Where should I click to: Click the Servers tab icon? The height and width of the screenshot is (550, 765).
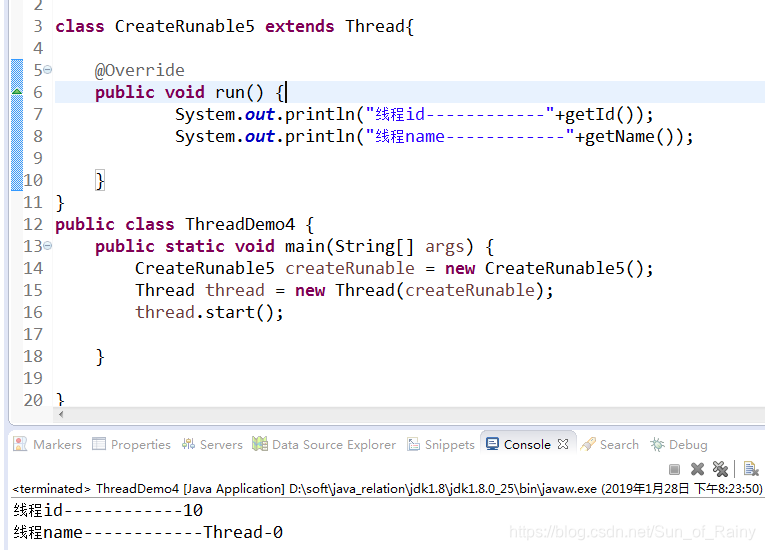[188, 444]
